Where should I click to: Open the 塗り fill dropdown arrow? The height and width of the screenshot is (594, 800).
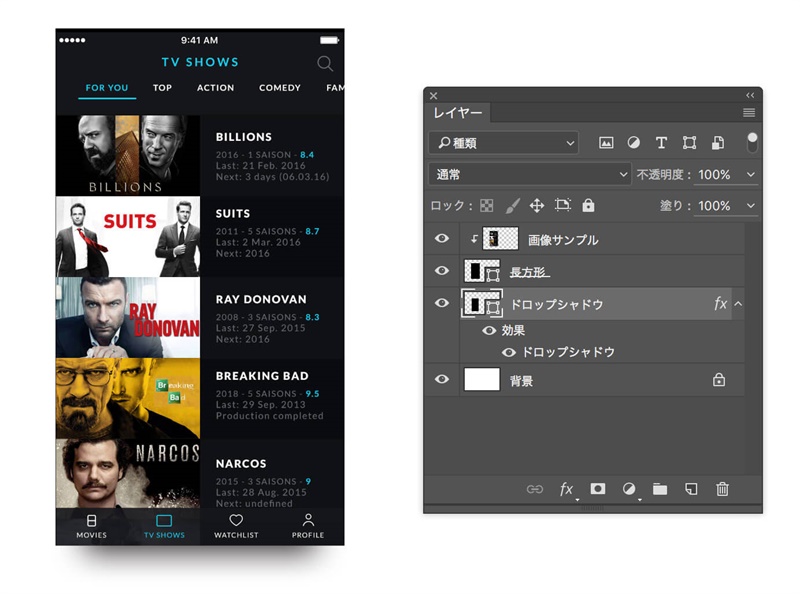pos(751,206)
